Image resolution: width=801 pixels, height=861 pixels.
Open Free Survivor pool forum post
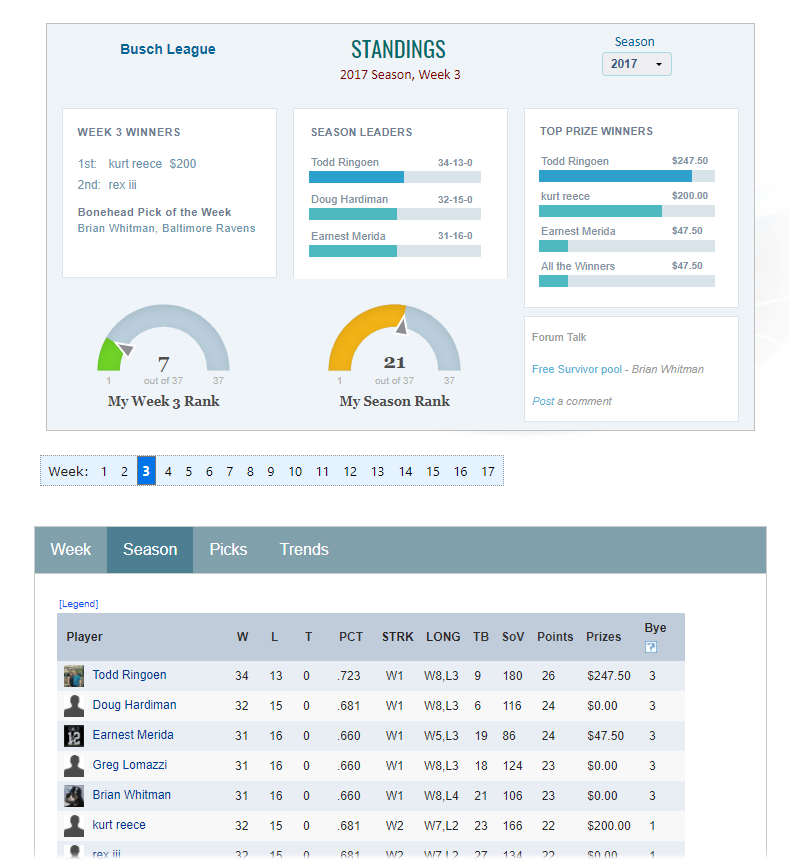coord(576,370)
